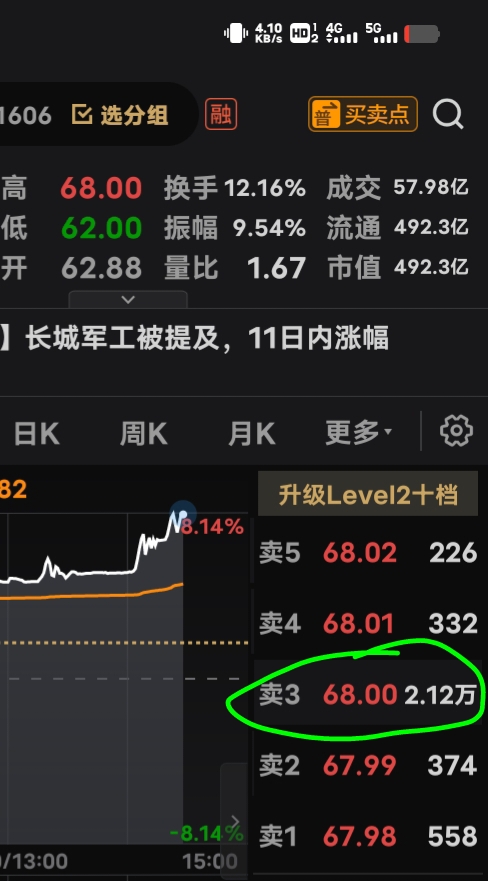Switch to the 周K tab
The height and width of the screenshot is (881, 488).
[x=144, y=434]
